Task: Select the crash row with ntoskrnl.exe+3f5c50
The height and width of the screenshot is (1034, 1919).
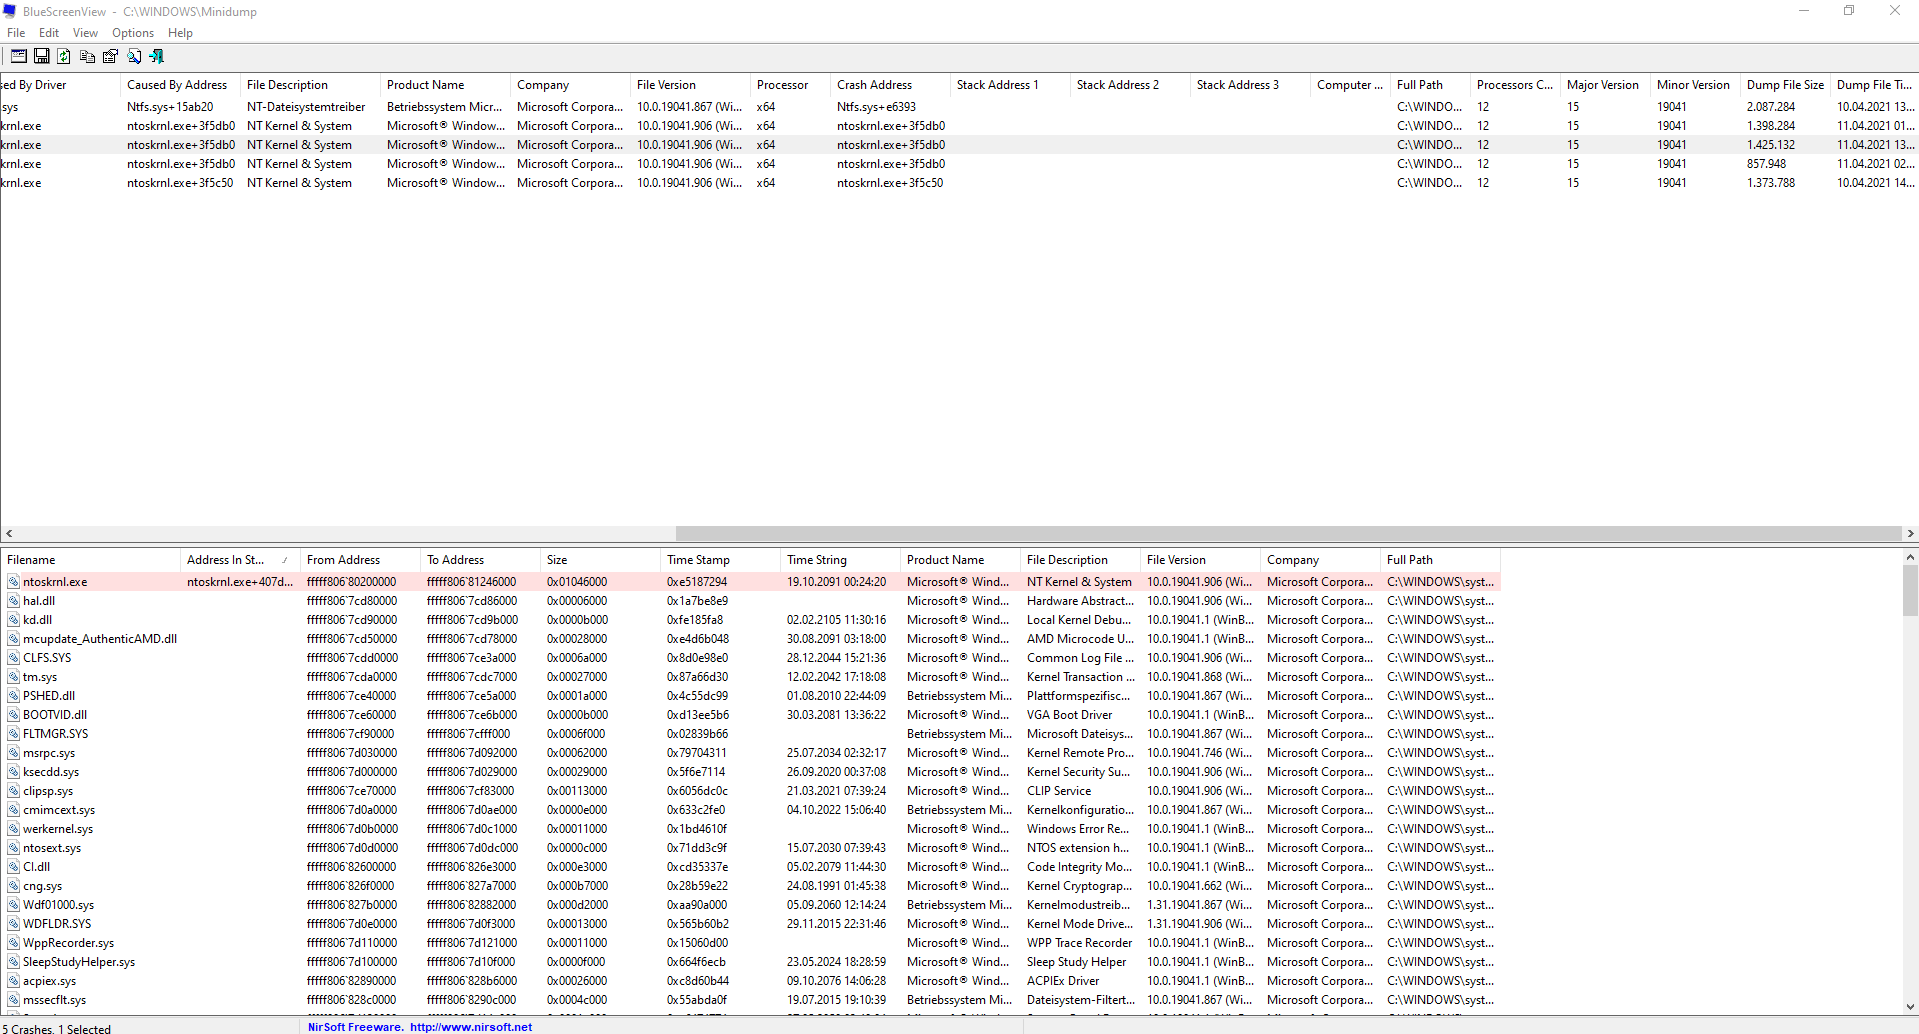Action: pos(959,183)
